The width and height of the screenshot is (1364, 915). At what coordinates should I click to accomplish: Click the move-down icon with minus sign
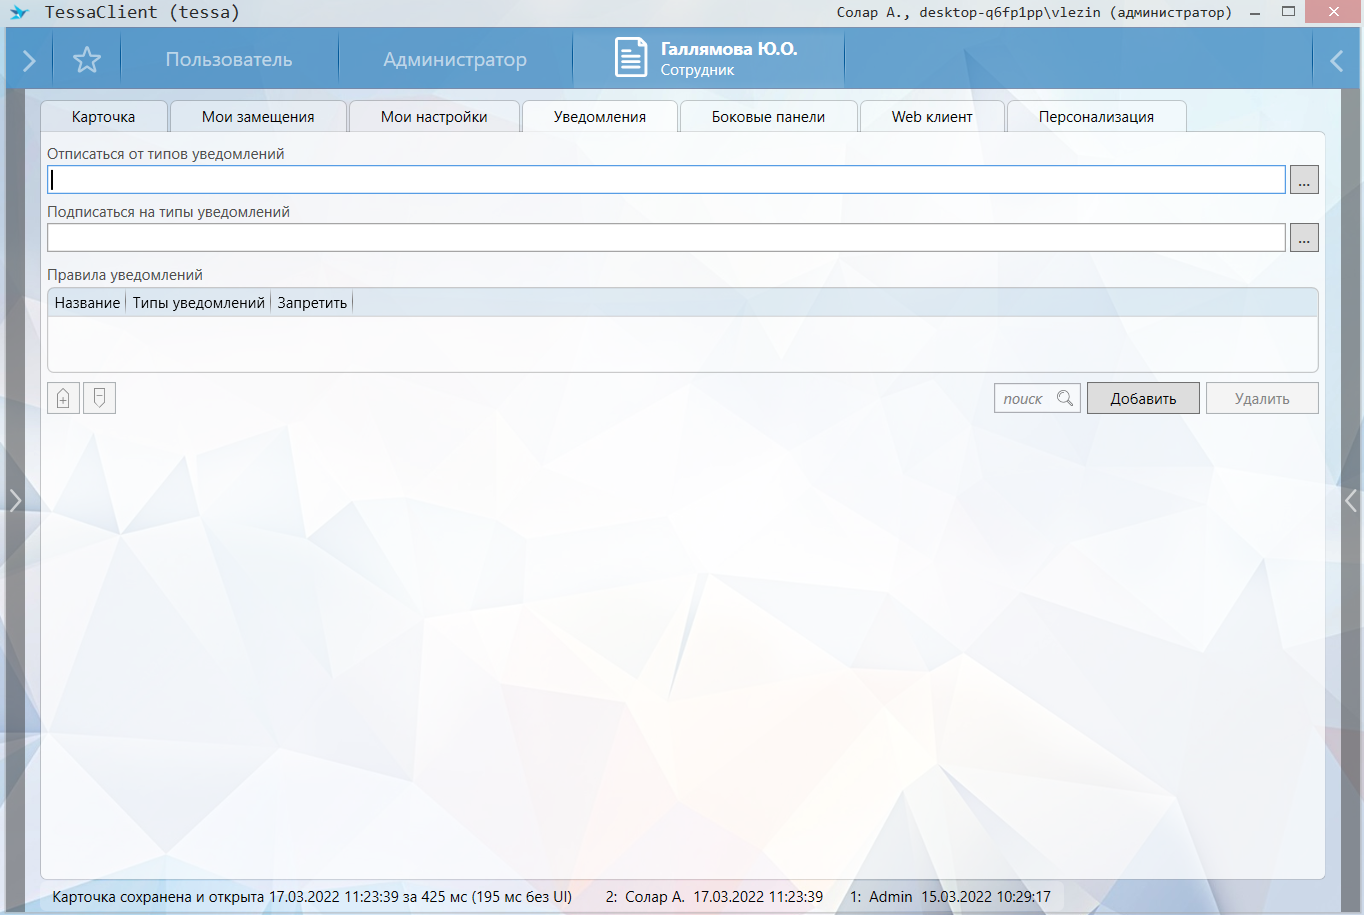(x=99, y=398)
